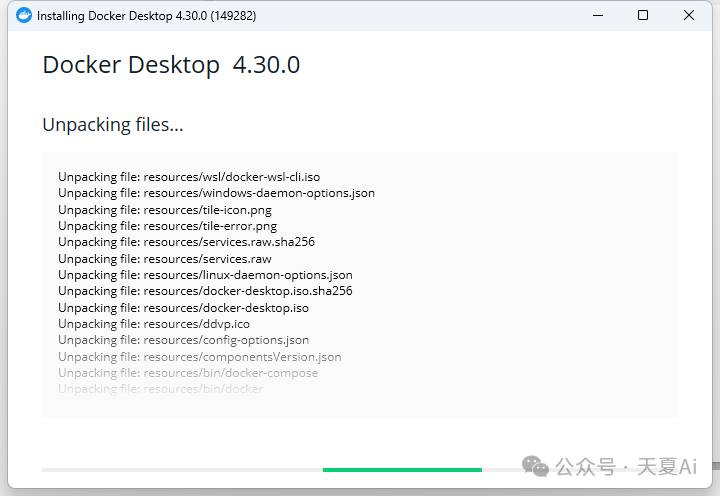Click the componentsVersion.json log entry
Image resolution: width=720 pixels, height=496 pixels.
[200, 357]
